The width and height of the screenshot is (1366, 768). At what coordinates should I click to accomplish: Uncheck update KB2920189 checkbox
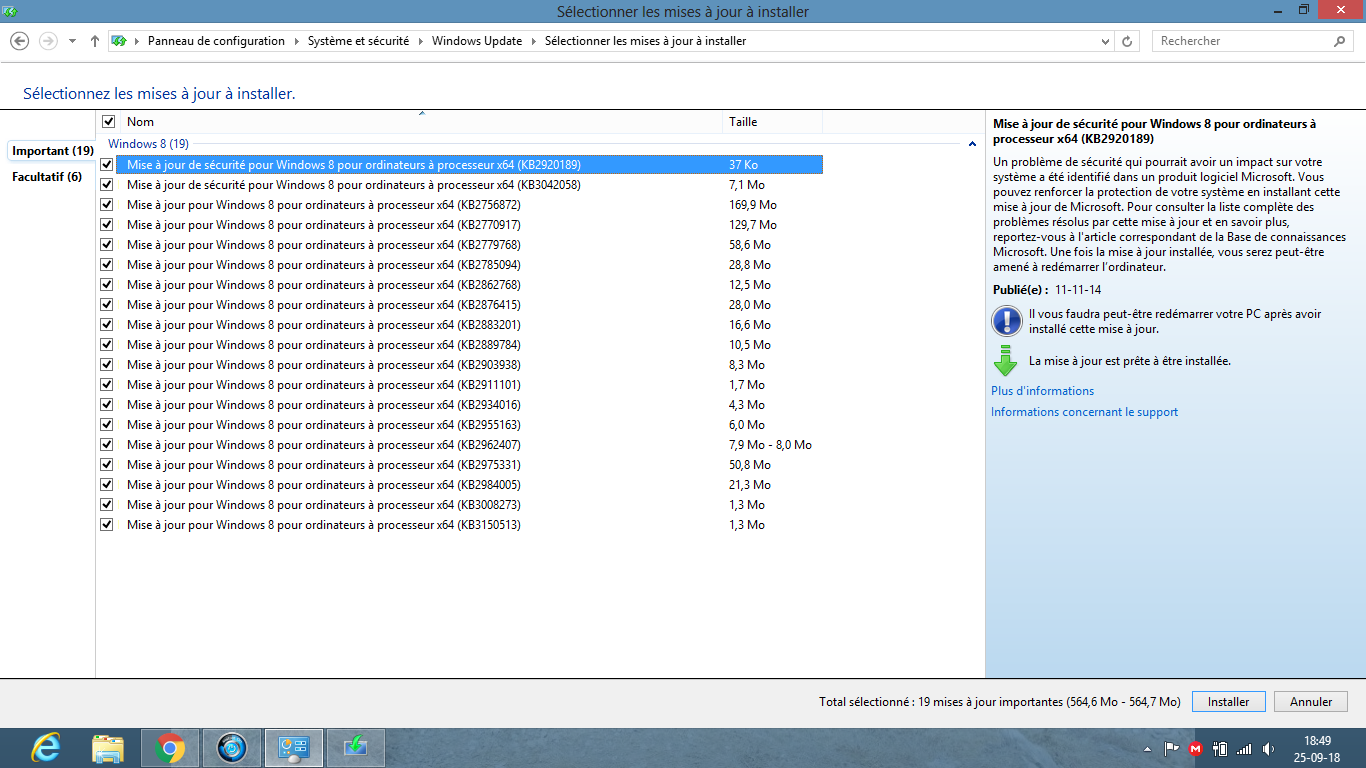click(107, 164)
